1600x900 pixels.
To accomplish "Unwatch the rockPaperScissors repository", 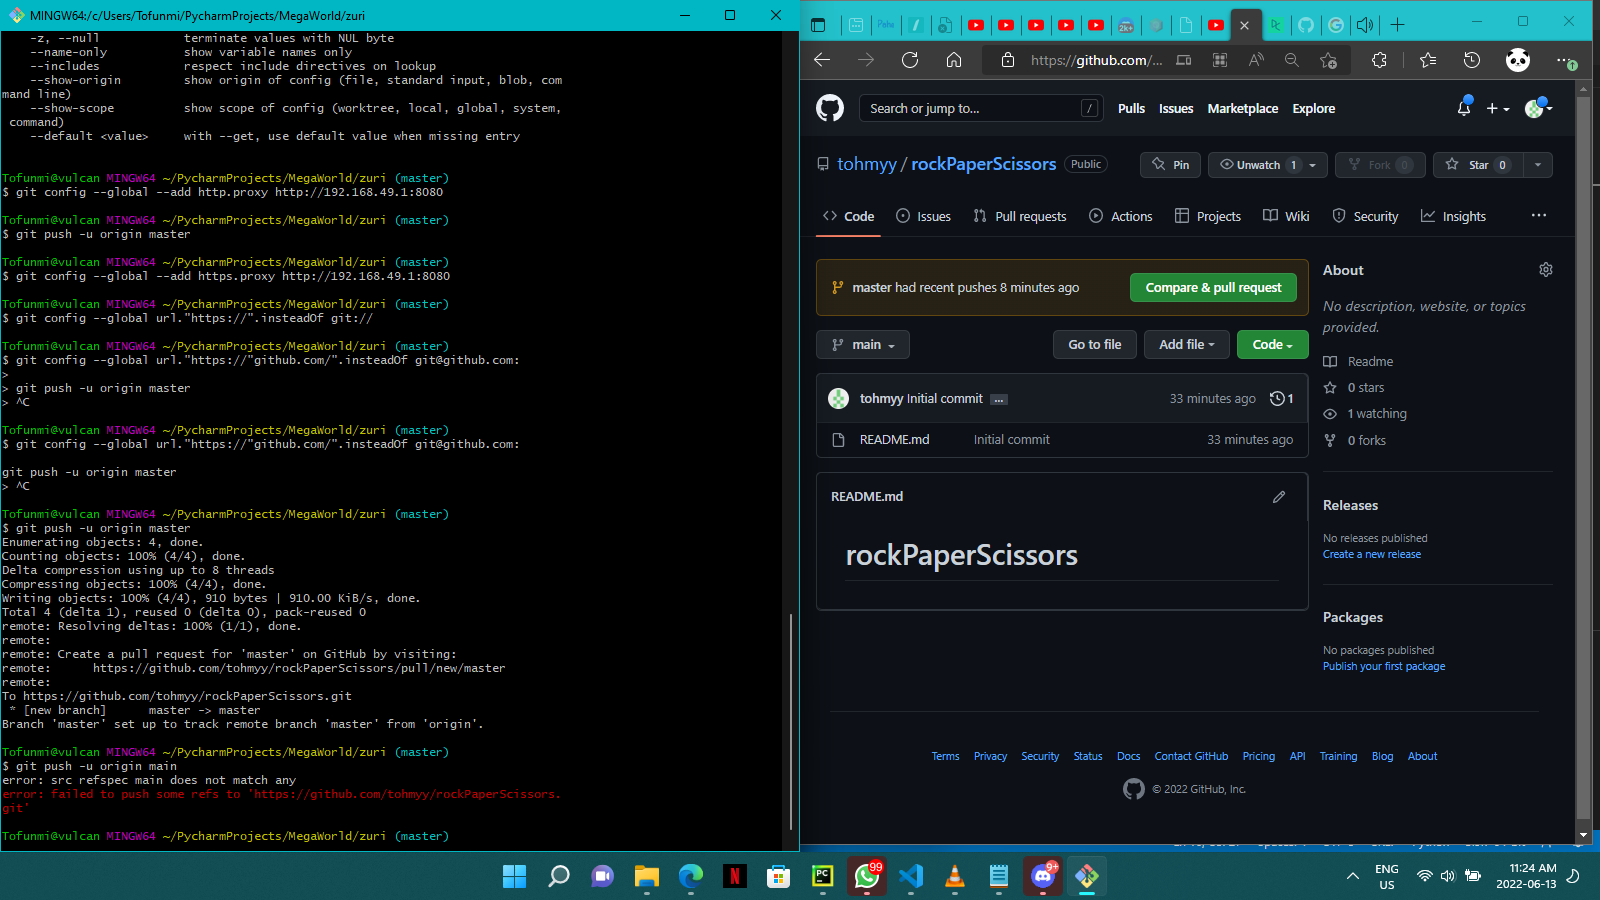I will 1258,164.
